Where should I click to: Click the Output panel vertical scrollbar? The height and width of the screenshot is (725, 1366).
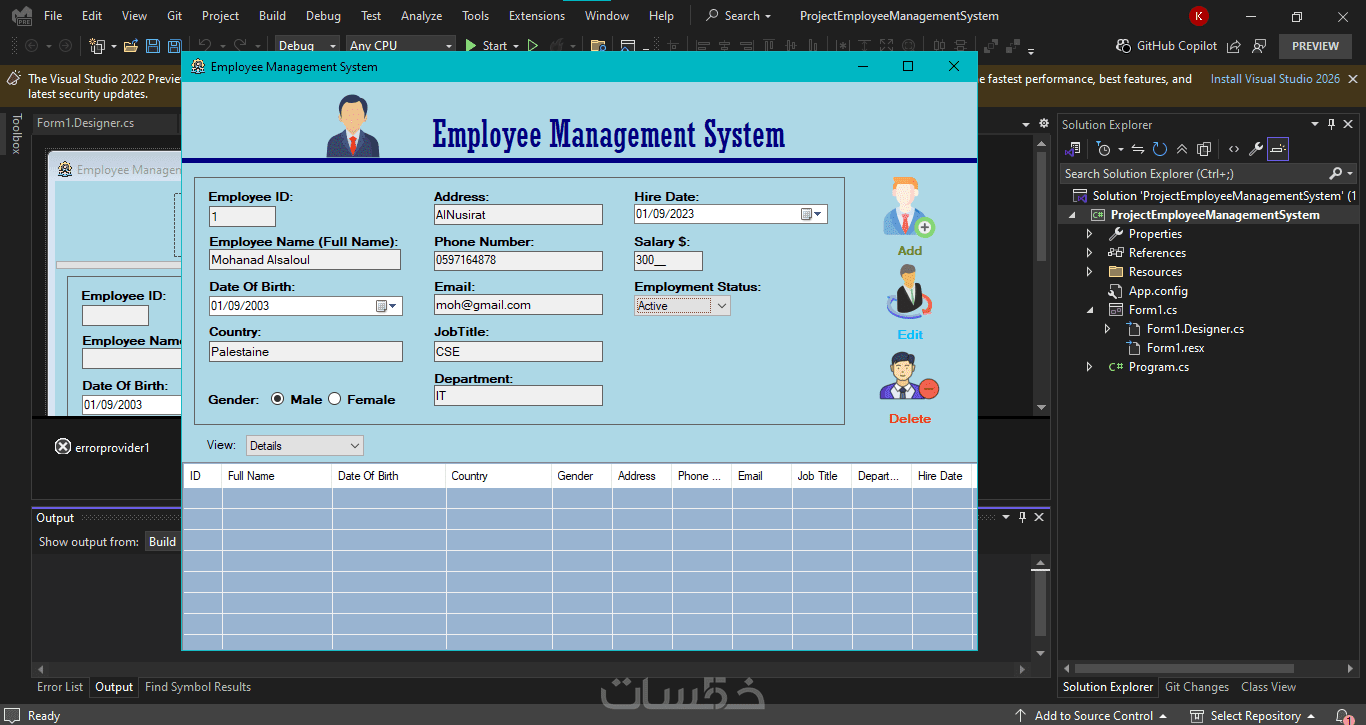[x=1040, y=605]
